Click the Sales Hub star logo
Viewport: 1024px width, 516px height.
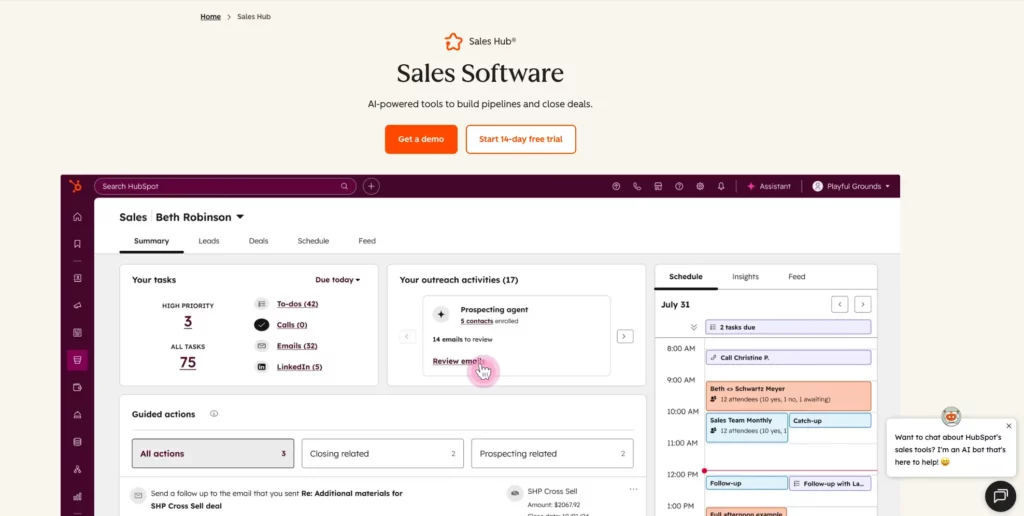tap(453, 41)
